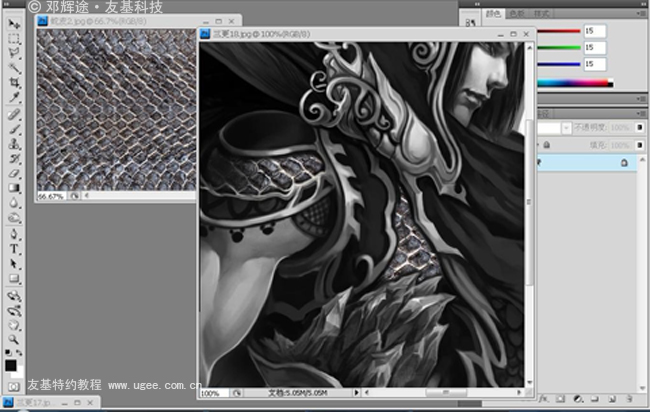650x412 pixels.
Task: Click the red channel slider
Action: [558, 31]
